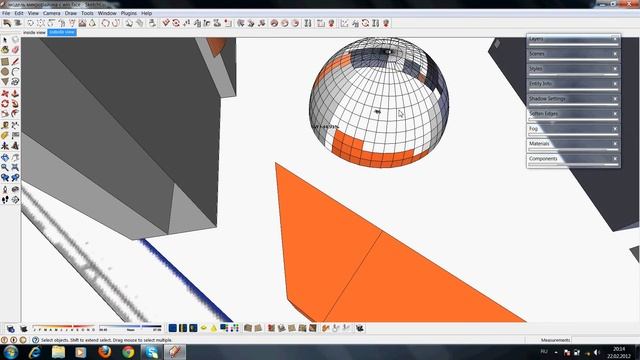This screenshot has height=360, width=640.
Task: Expand the Scenes panel
Action: pos(573,54)
